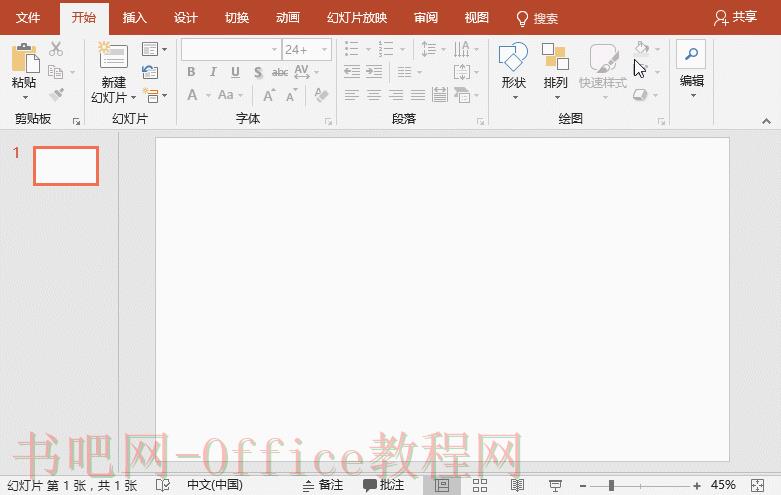Click the increase indent icon
The height and width of the screenshot is (495, 781).
tap(374, 72)
